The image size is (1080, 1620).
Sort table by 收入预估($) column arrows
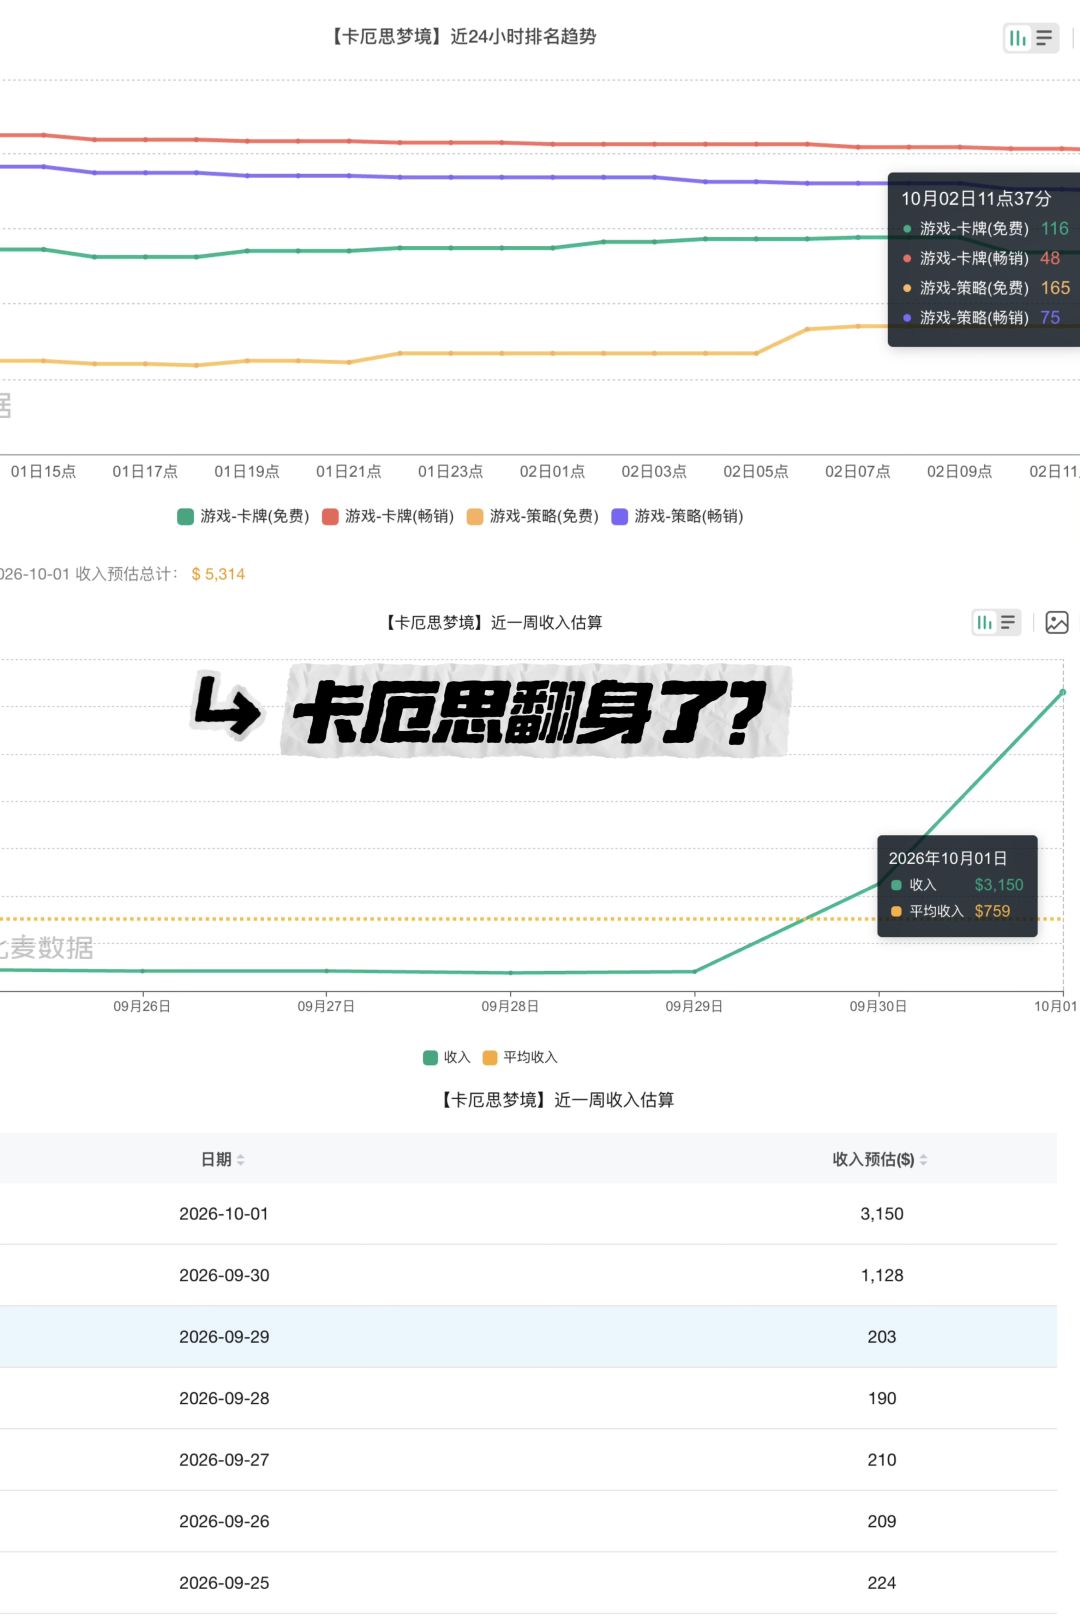point(923,1160)
